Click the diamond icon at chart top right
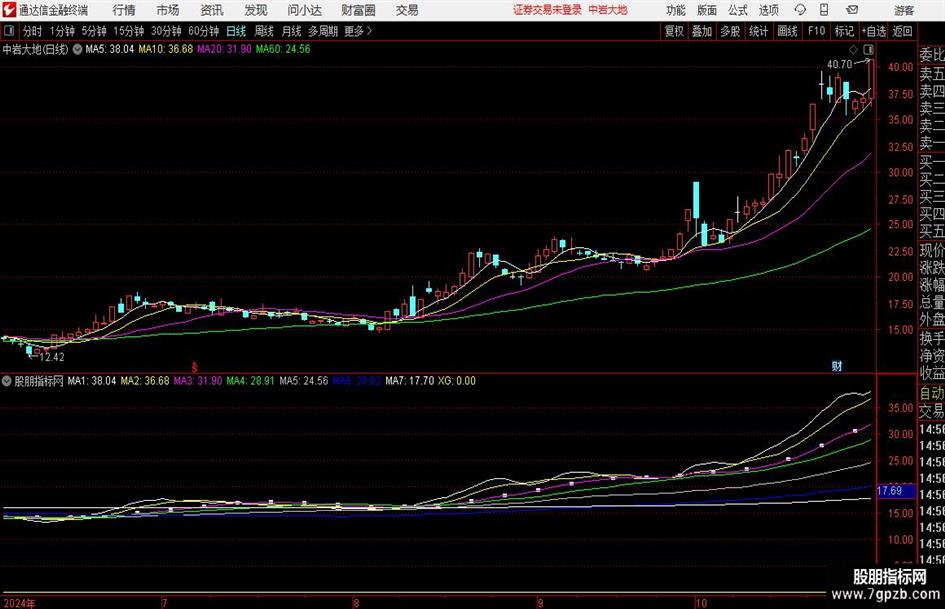The image size is (945, 609). (x=853, y=49)
